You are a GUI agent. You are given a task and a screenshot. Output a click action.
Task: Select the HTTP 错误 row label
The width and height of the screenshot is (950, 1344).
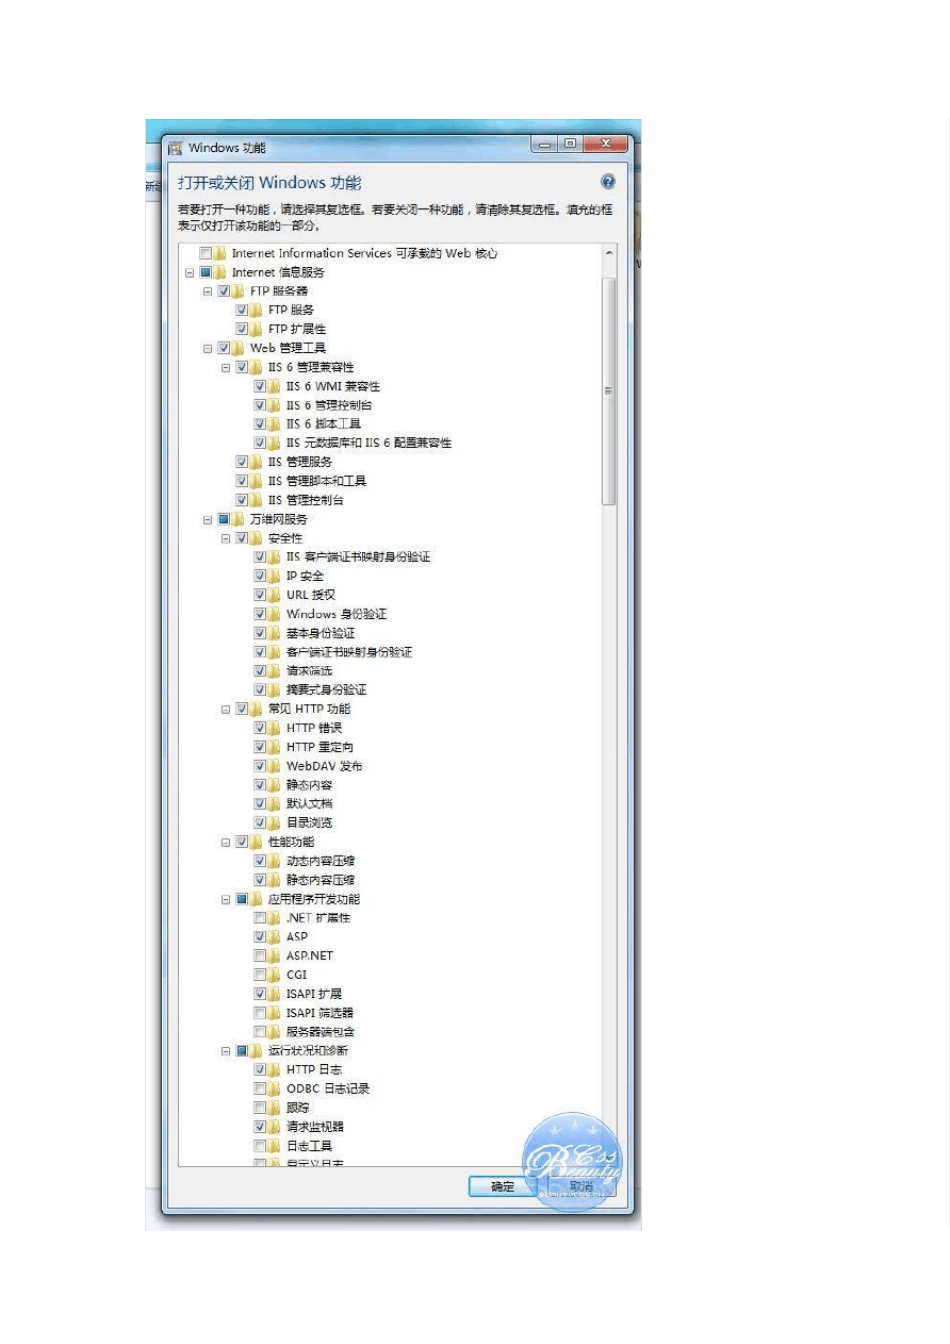(314, 728)
